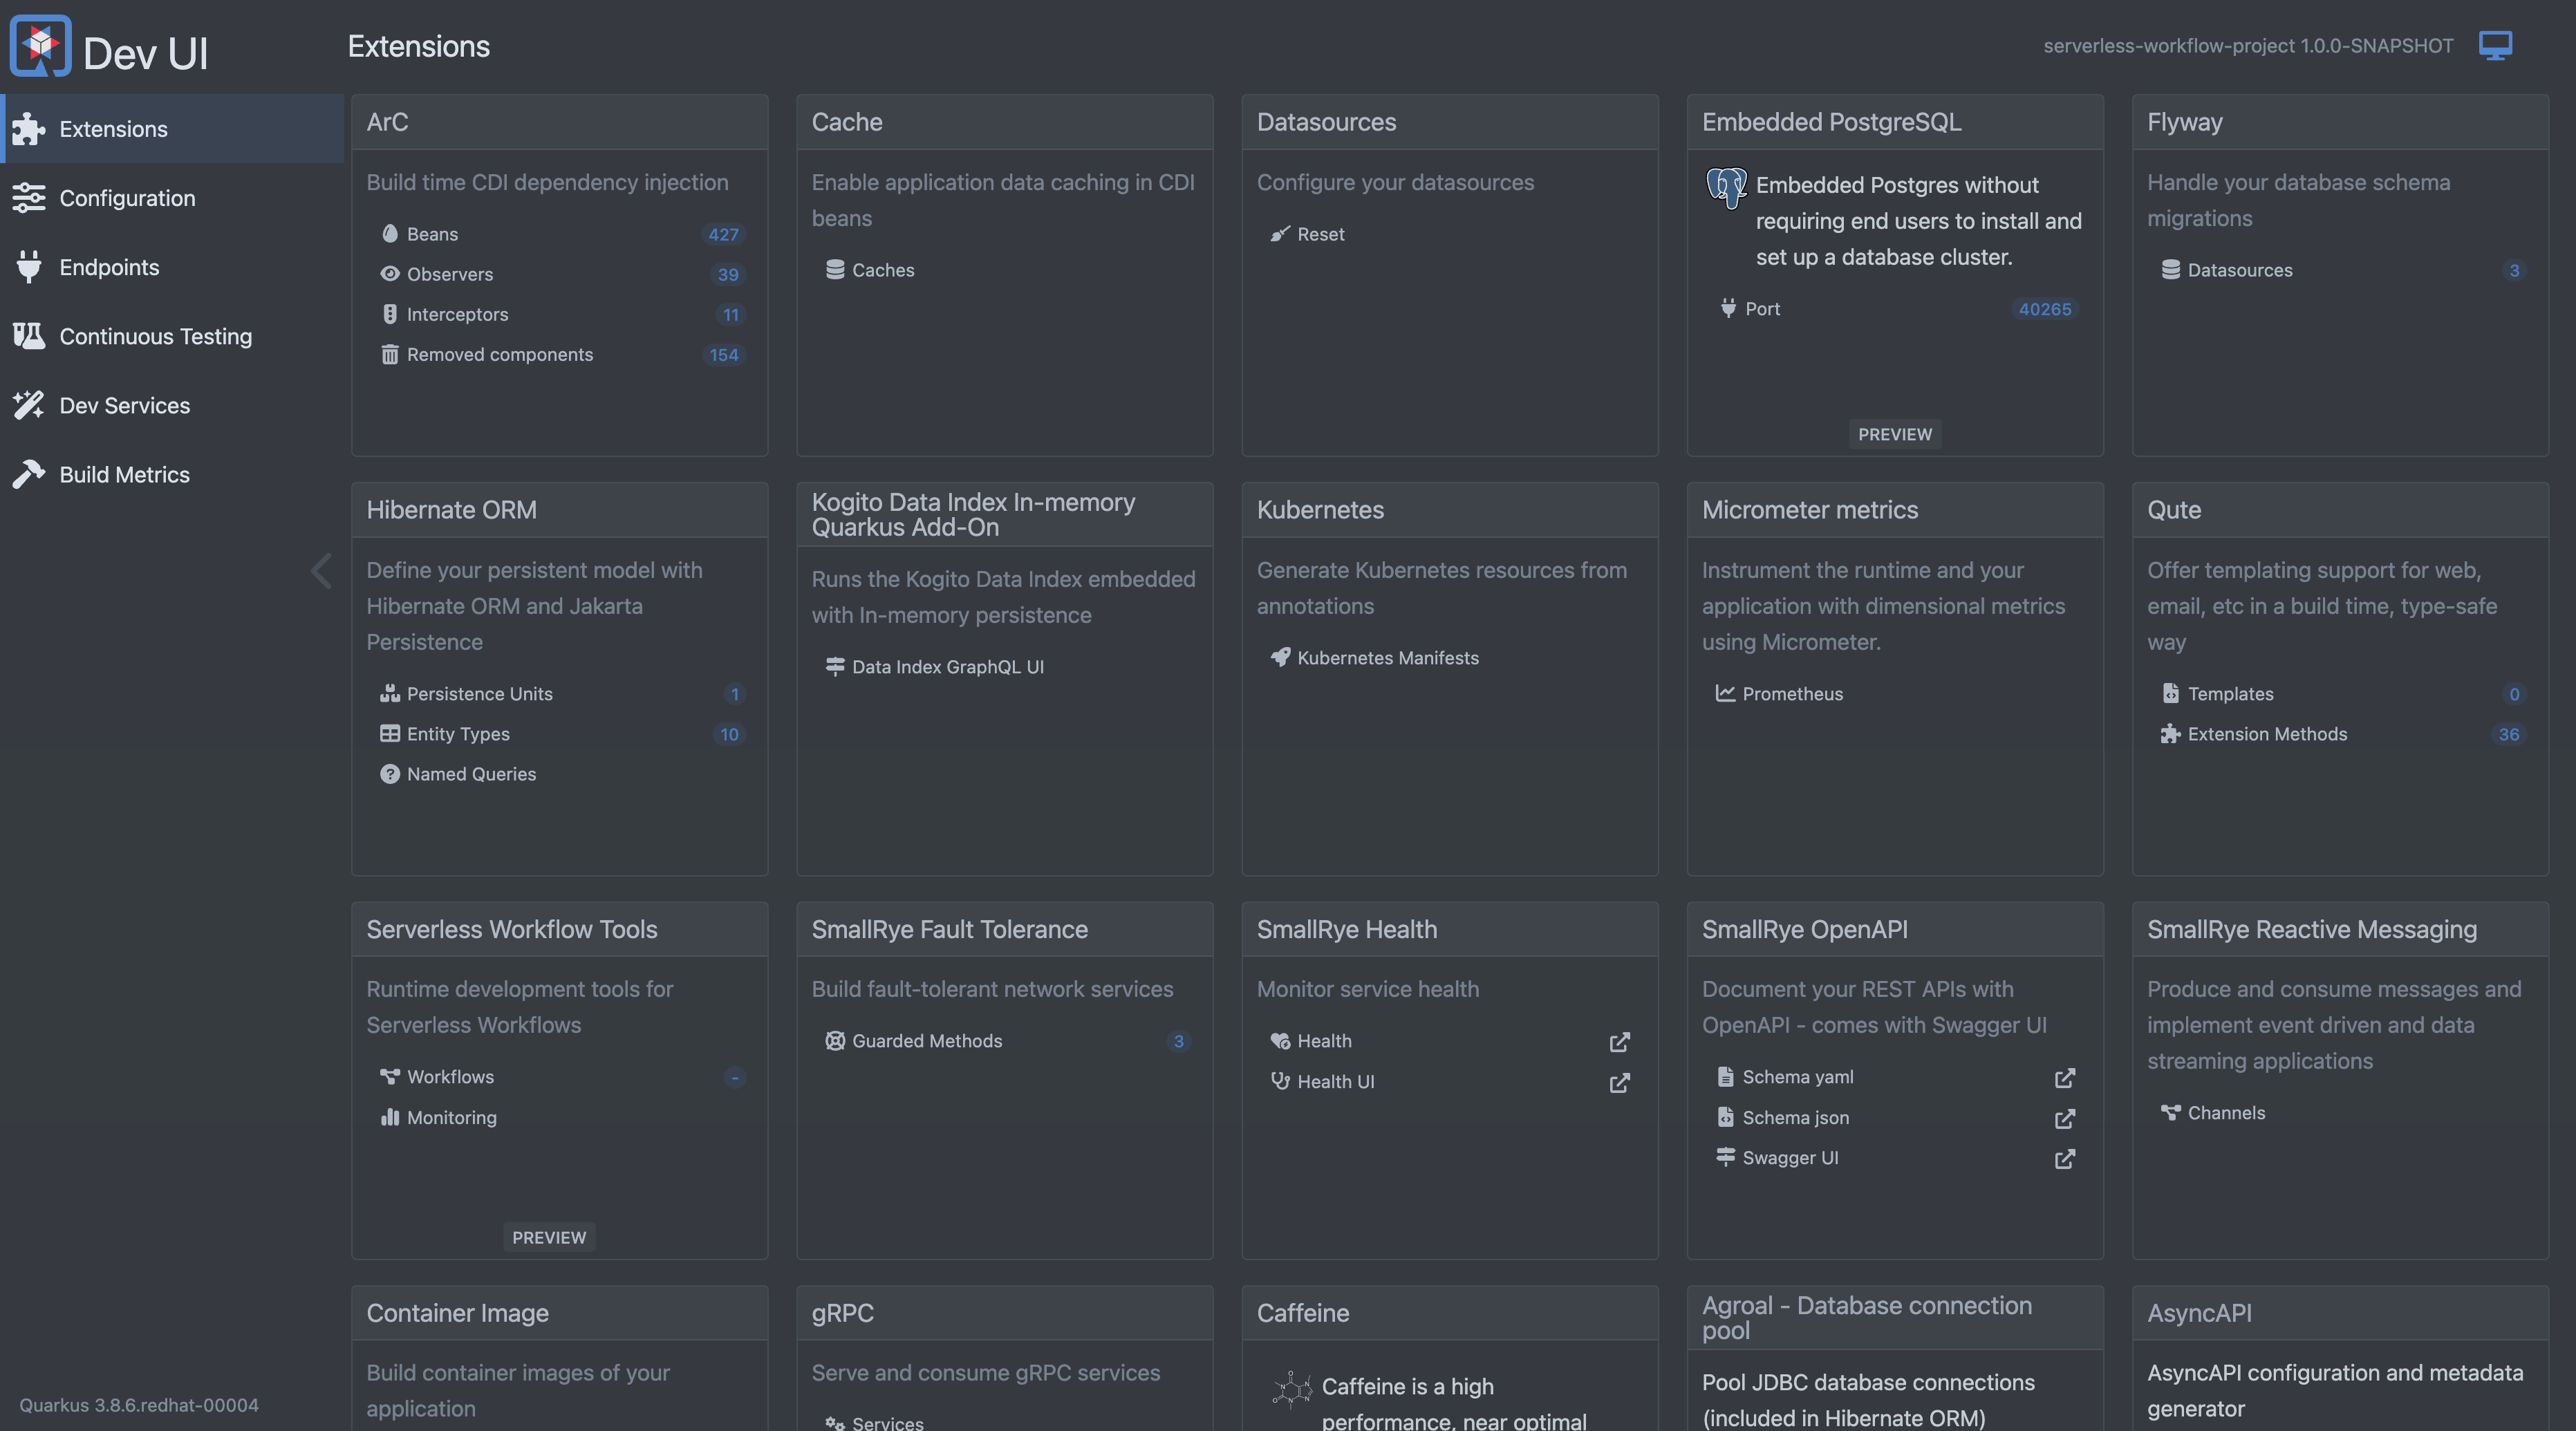Open Prometheus under Micrometer metrics
This screenshot has height=1431, width=2576.
pyautogui.click(x=1794, y=693)
